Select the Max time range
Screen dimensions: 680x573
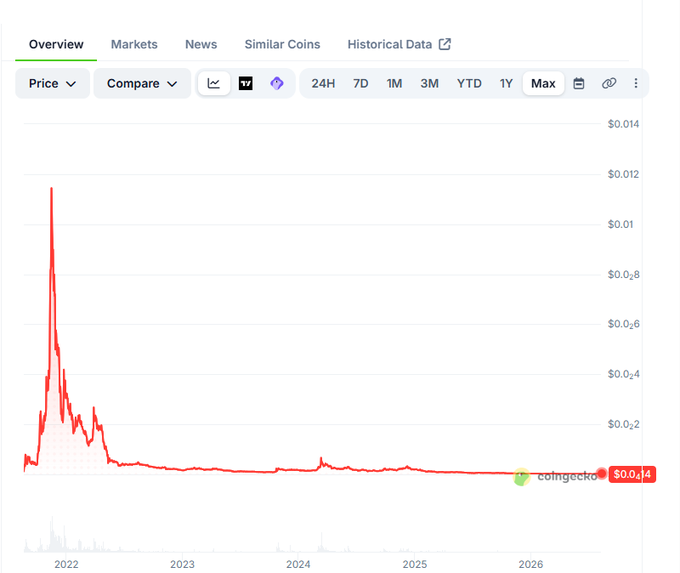pyautogui.click(x=543, y=83)
